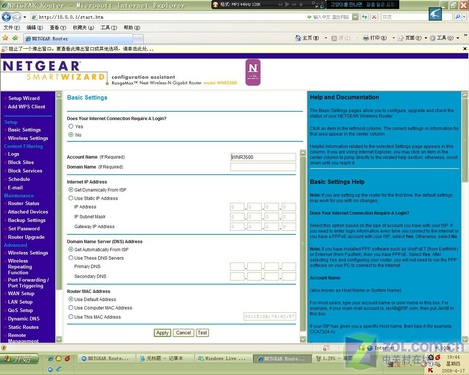Click the Windows Start (开始) button
Screen dimensions: 469x375
(x=19, y=359)
